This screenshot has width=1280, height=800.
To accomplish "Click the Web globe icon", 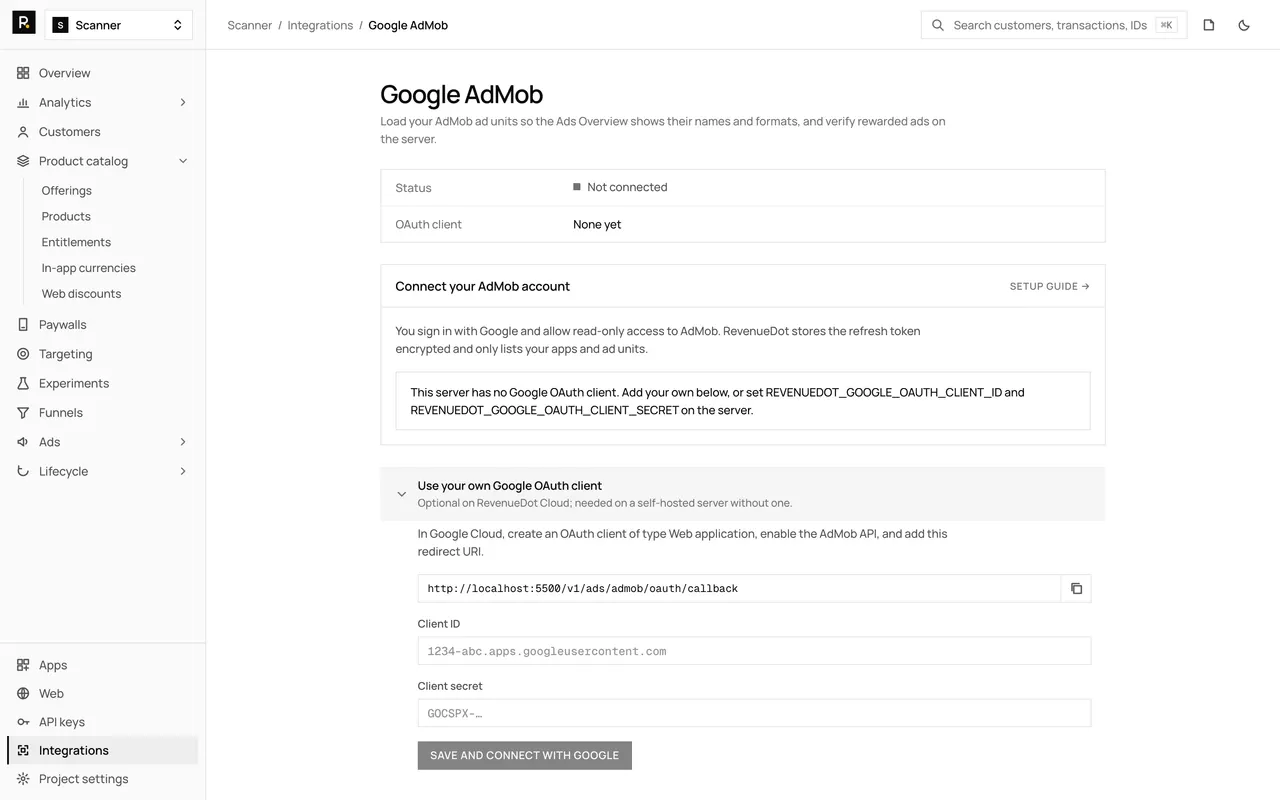I will point(23,694).
